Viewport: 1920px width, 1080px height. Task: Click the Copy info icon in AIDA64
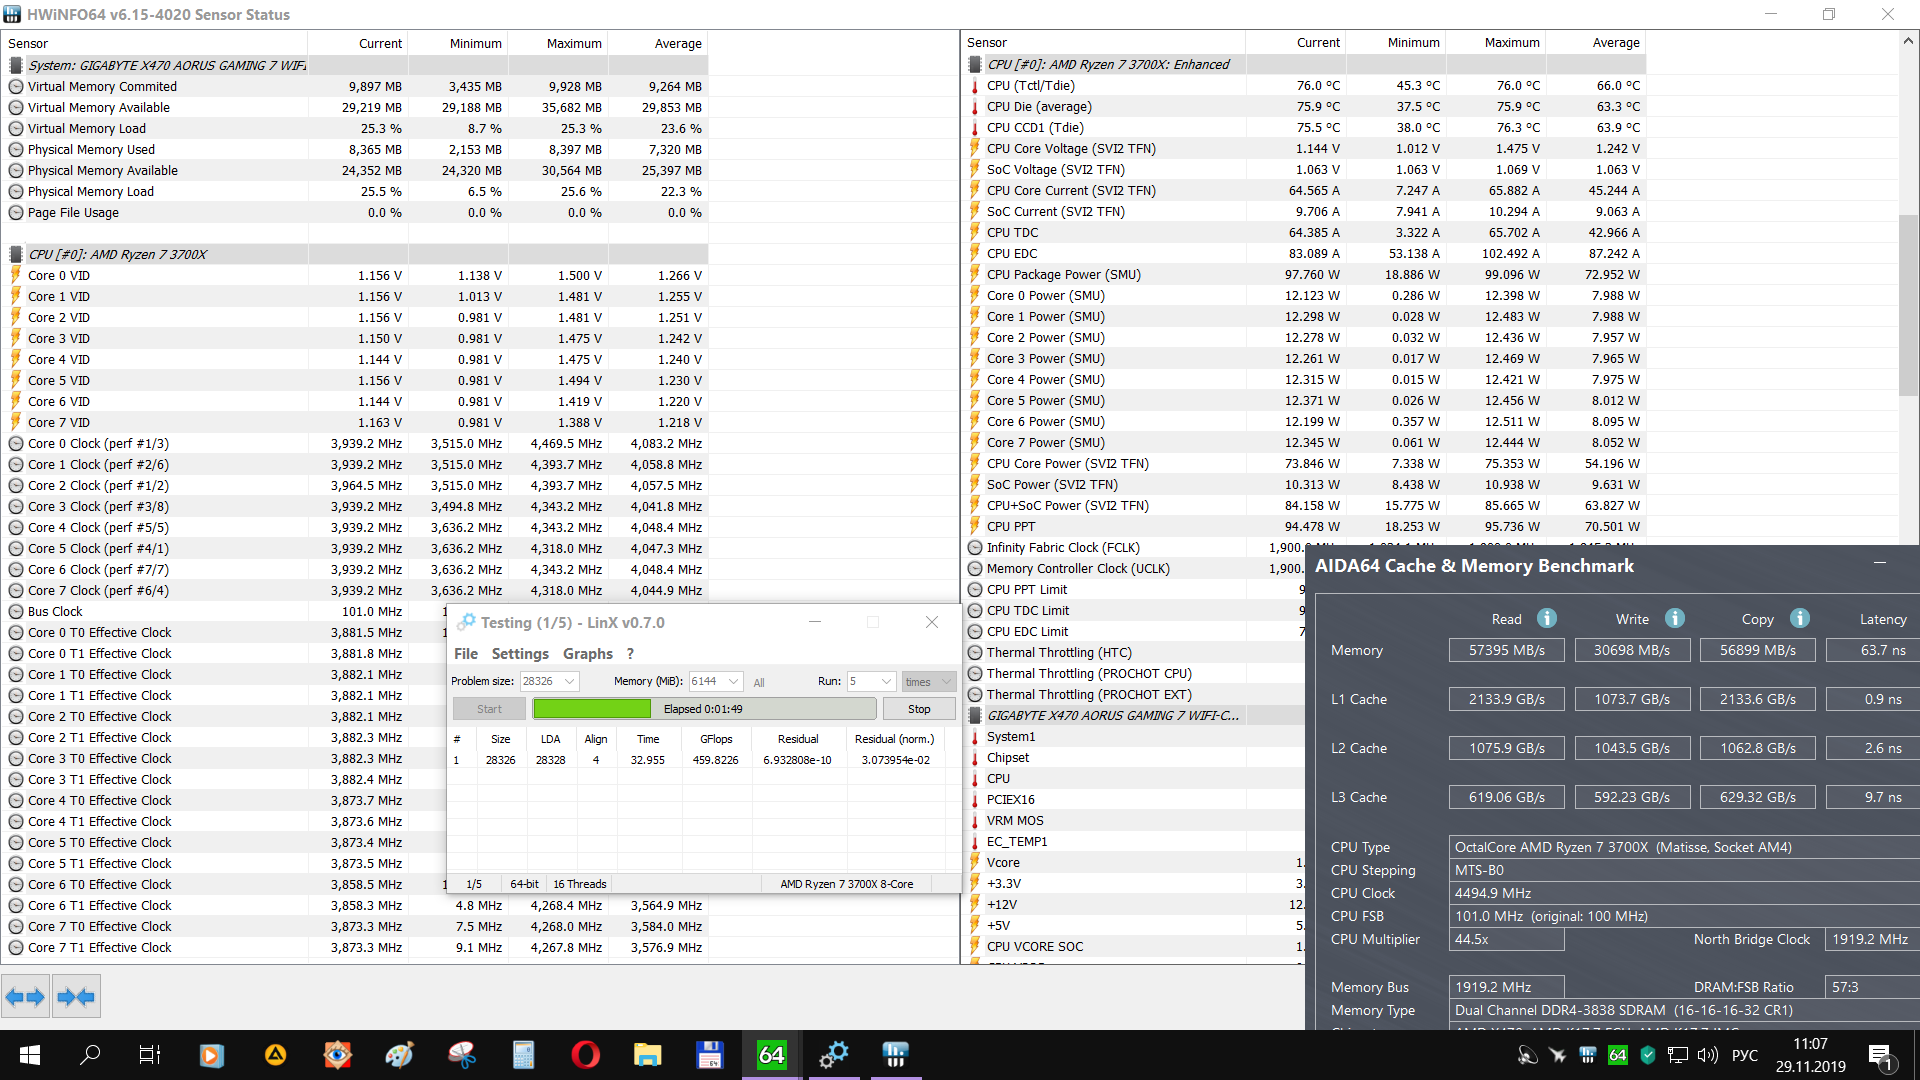point(1800,619)
